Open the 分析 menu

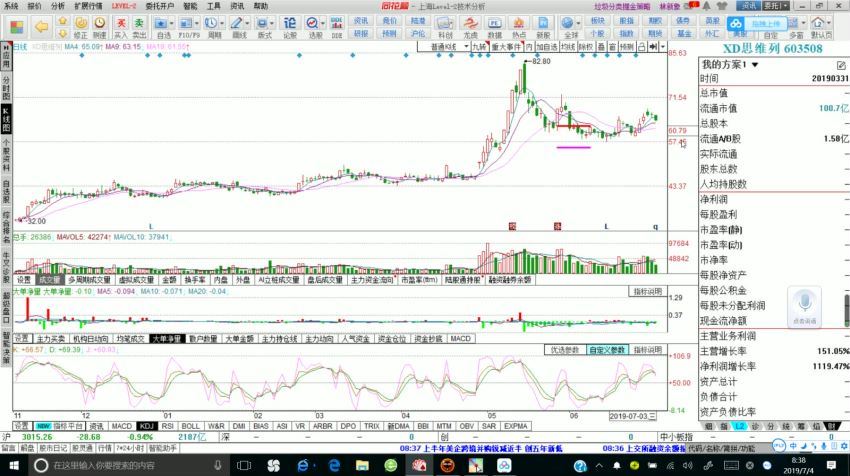[57, 6]
